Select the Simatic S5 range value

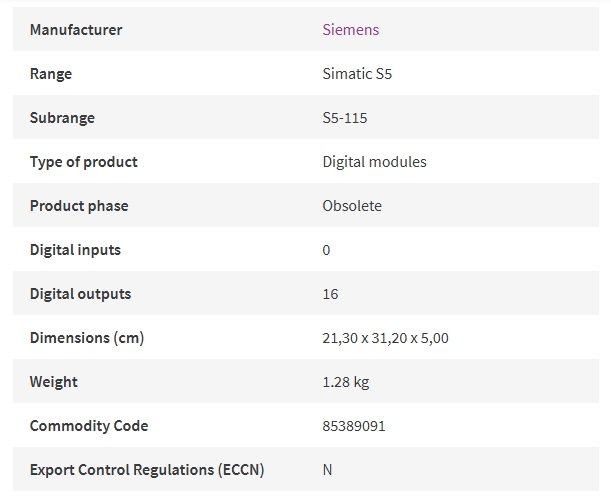[357, 74]
